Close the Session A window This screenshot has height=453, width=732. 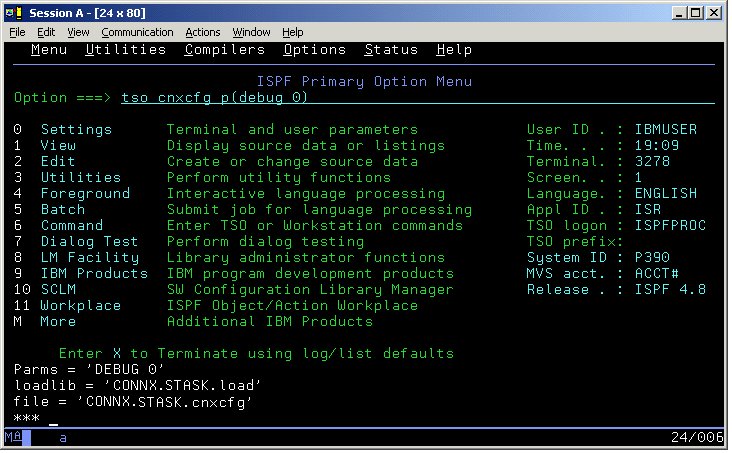714,12
